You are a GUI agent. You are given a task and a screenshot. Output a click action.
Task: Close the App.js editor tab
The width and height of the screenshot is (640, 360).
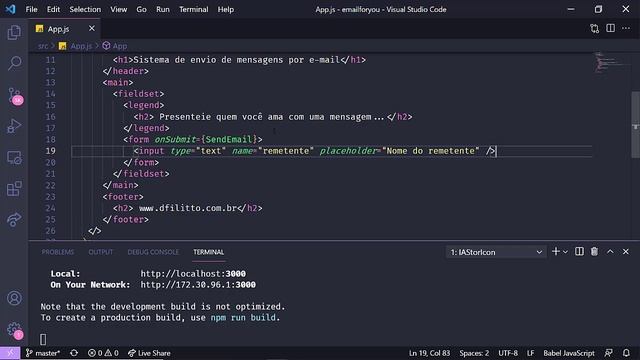pos(91,28)
